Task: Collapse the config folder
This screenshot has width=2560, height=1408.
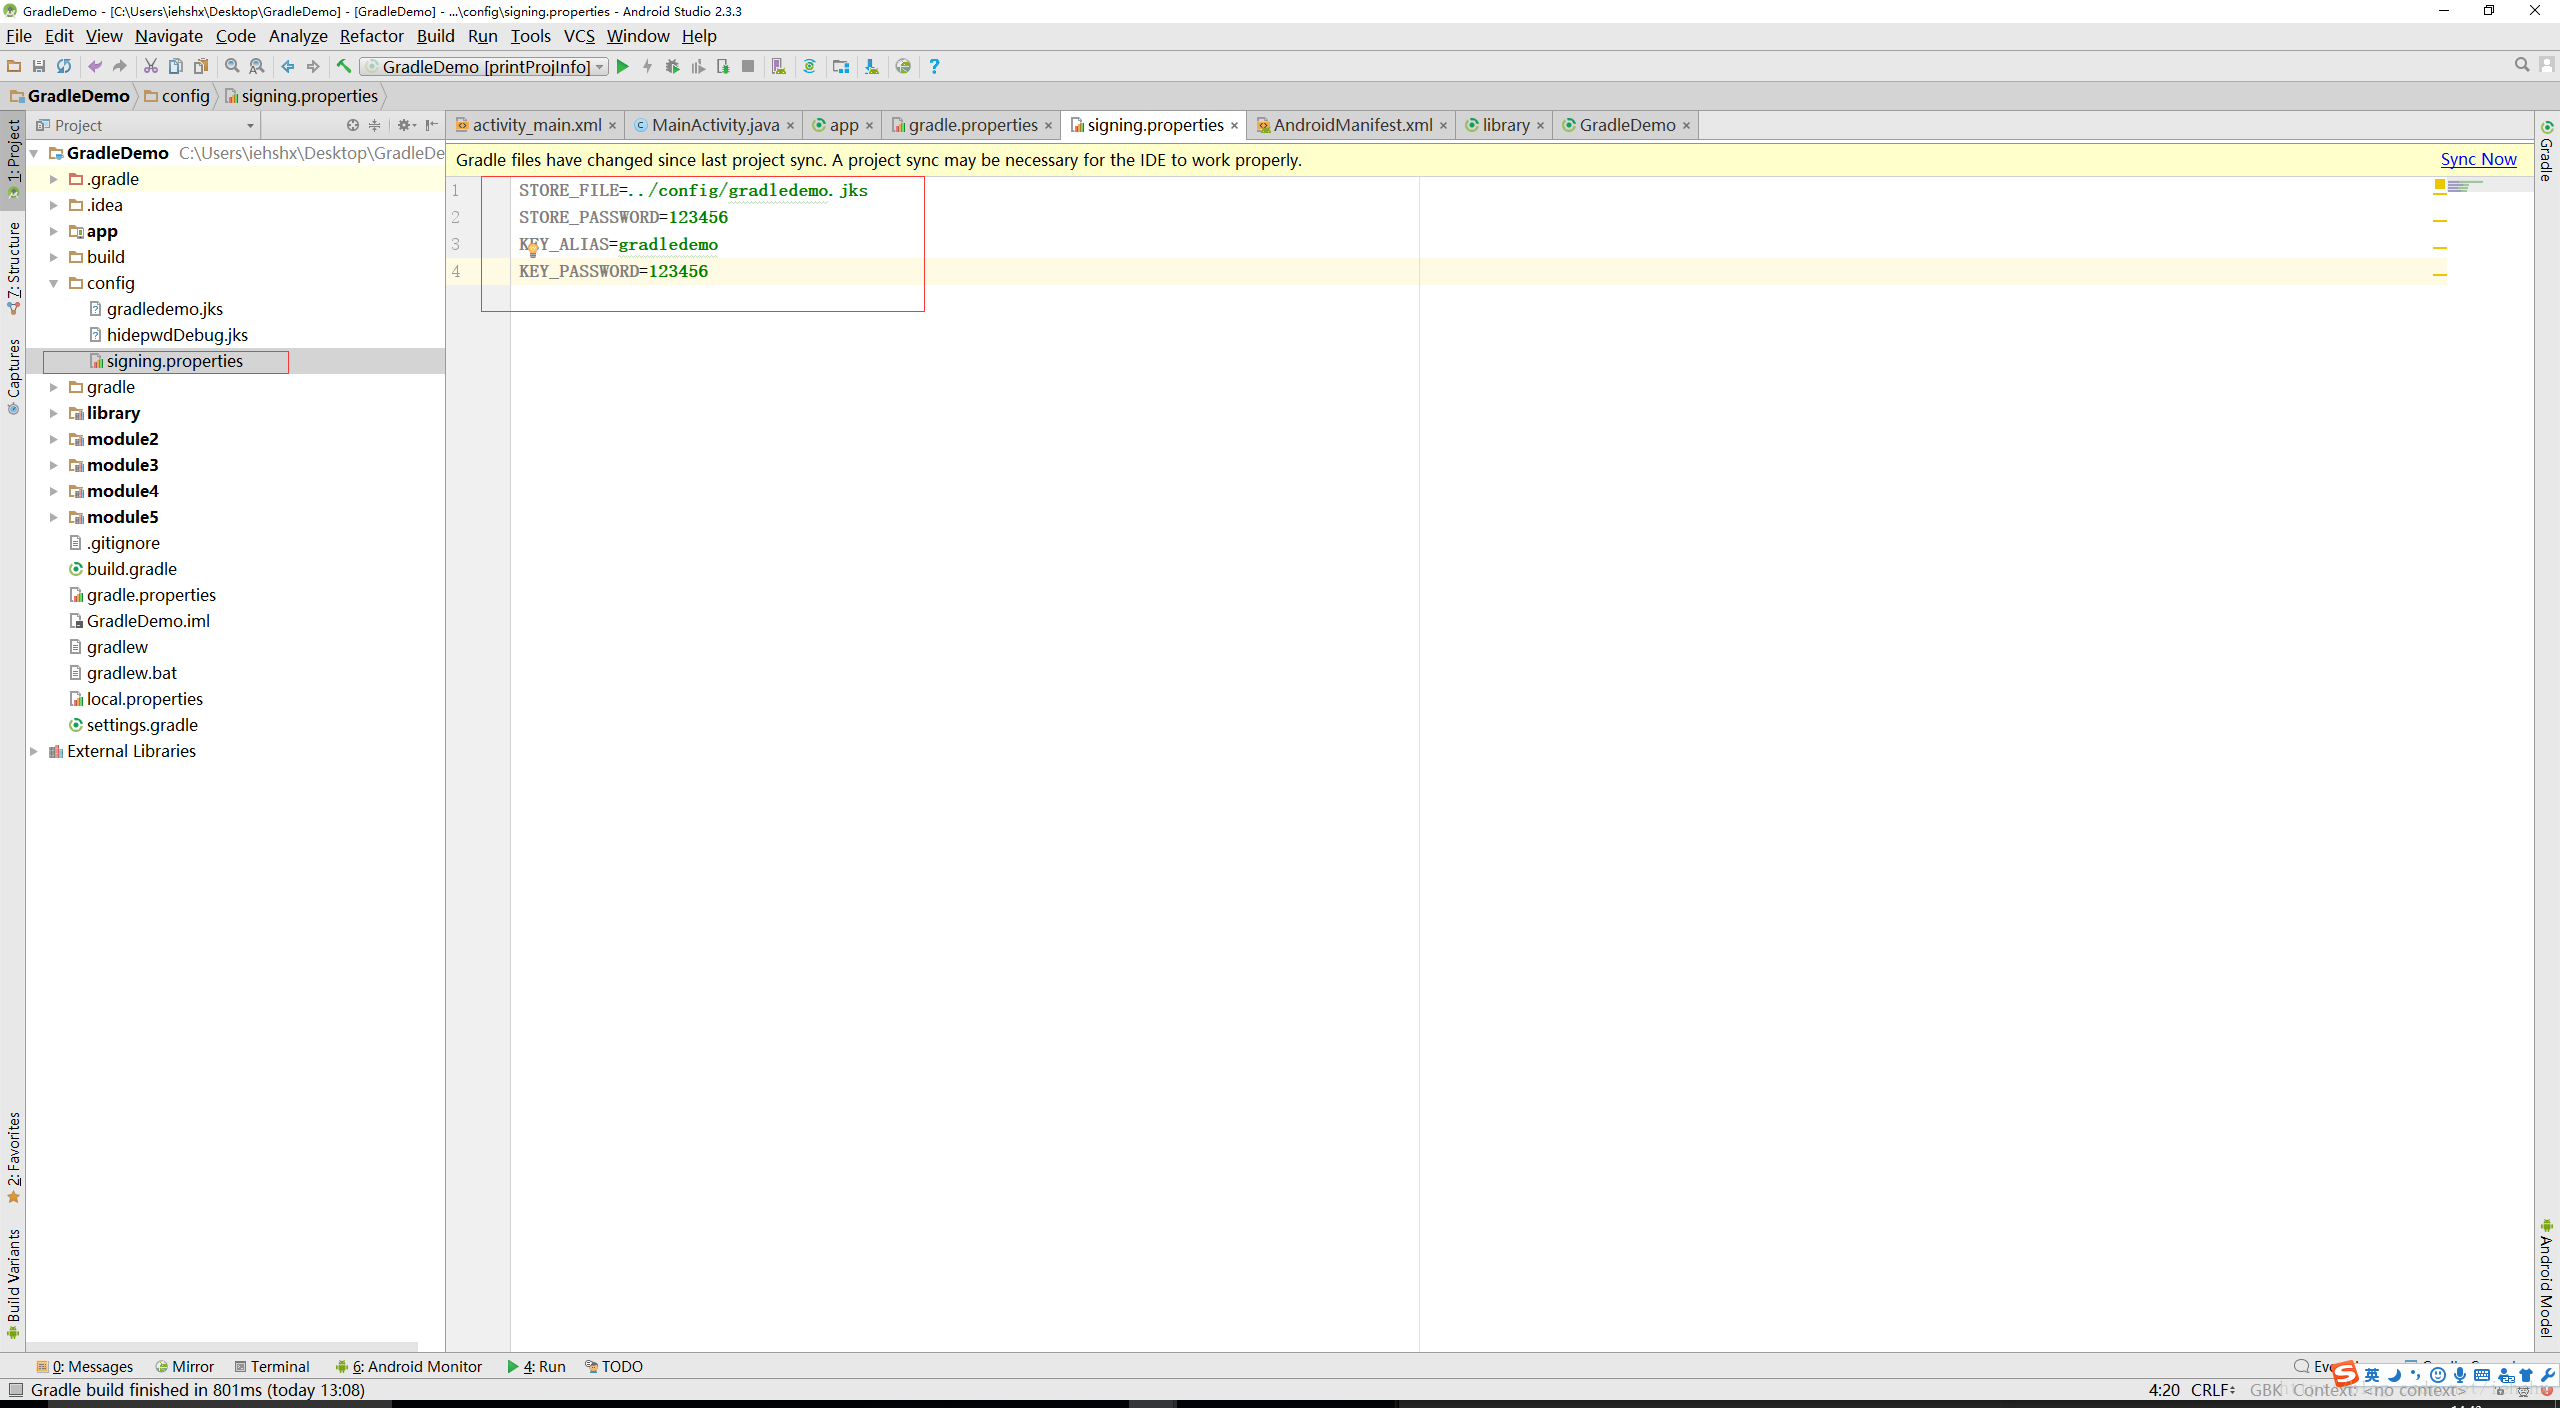Action: (x=54, y=283)
